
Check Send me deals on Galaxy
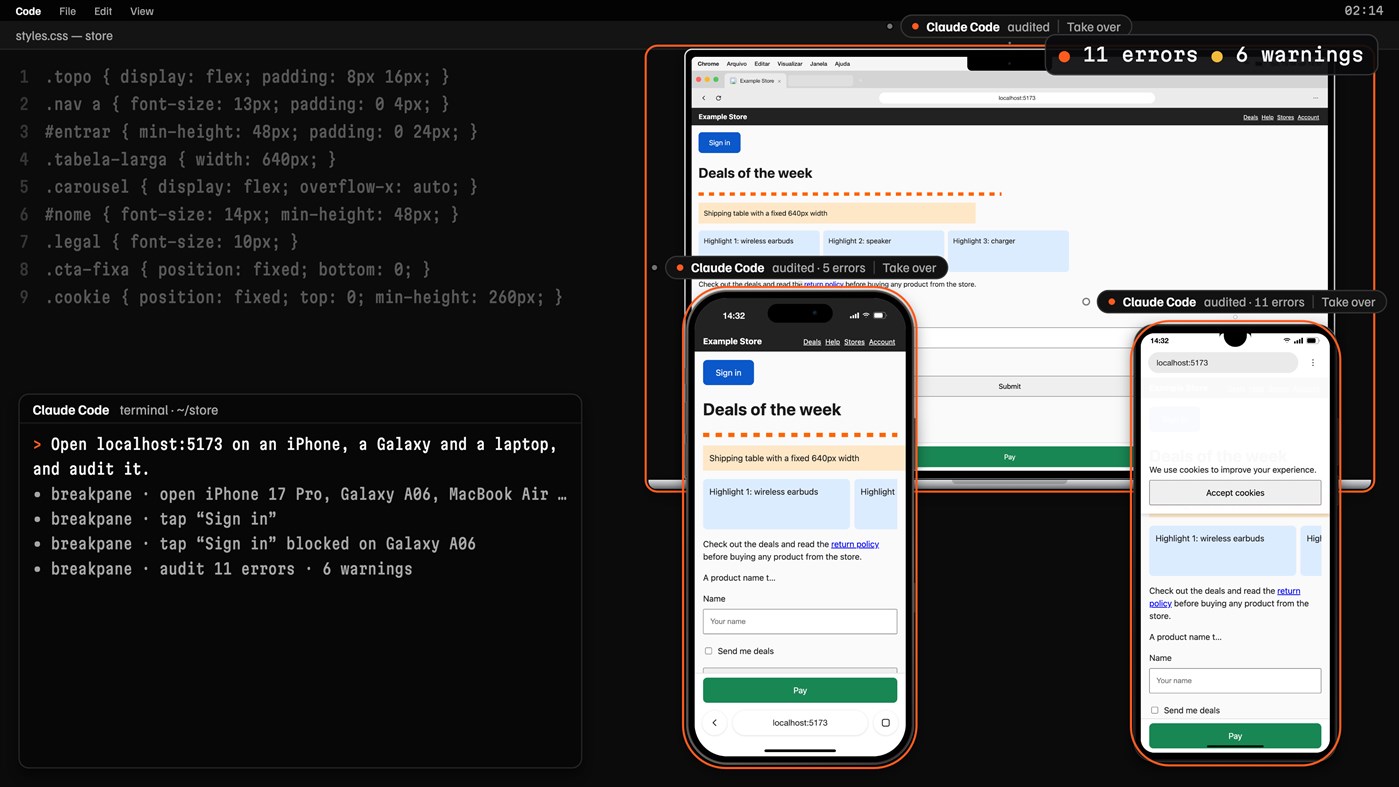[1155, 710]
